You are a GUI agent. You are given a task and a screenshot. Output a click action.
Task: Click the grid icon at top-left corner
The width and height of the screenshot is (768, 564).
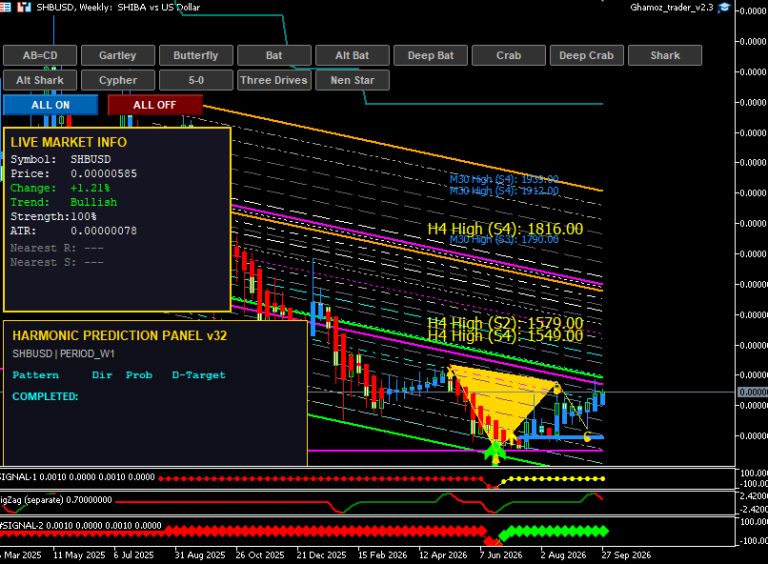(x=5, y=7)
